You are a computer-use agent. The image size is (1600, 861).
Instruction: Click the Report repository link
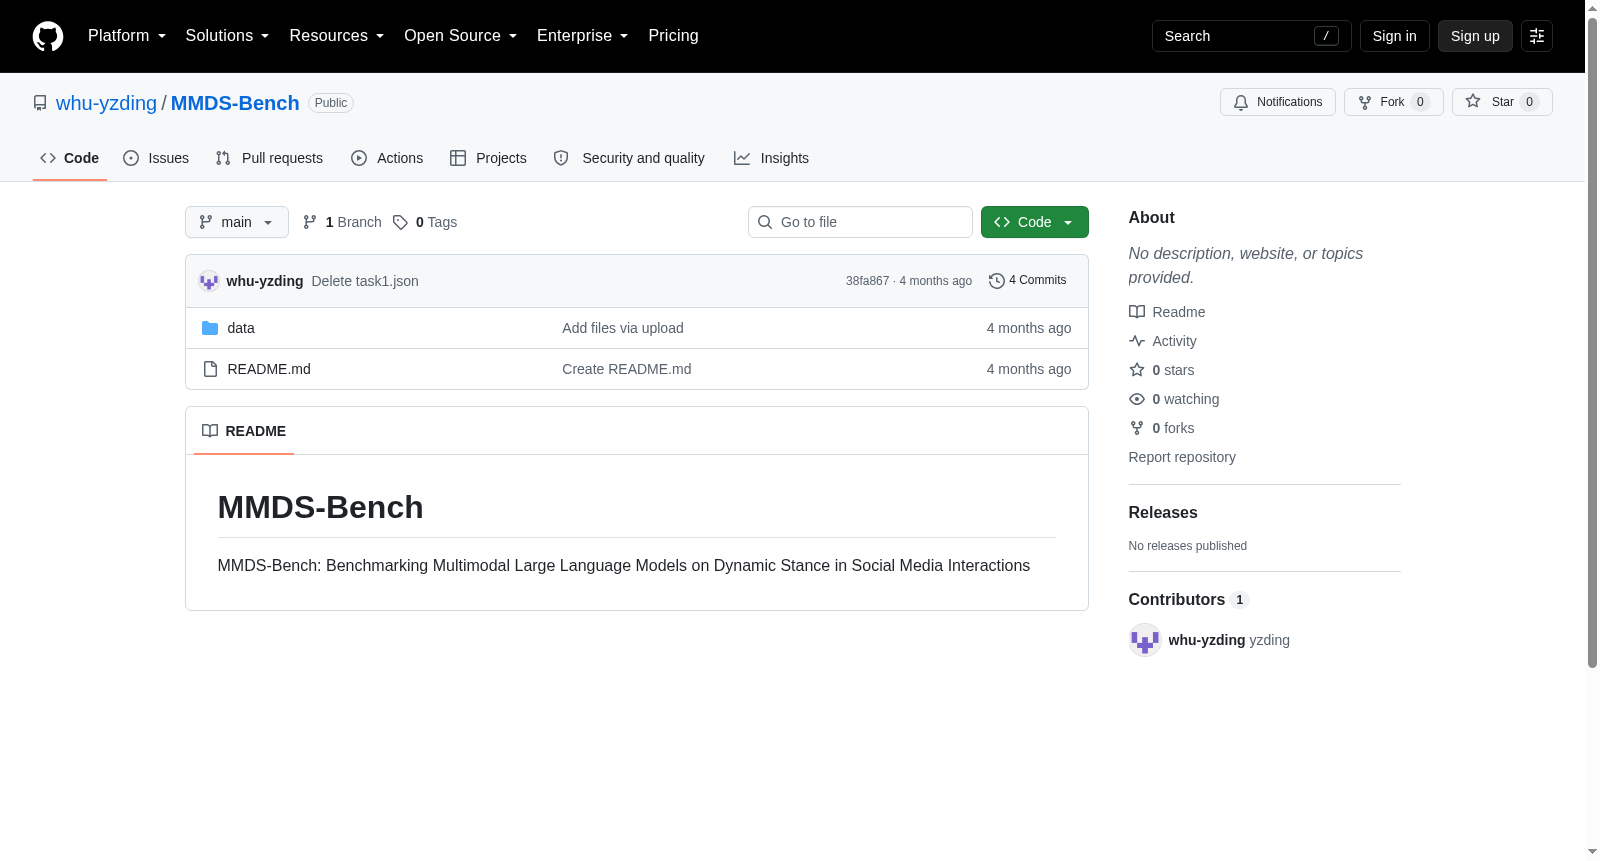[1182, 457]
